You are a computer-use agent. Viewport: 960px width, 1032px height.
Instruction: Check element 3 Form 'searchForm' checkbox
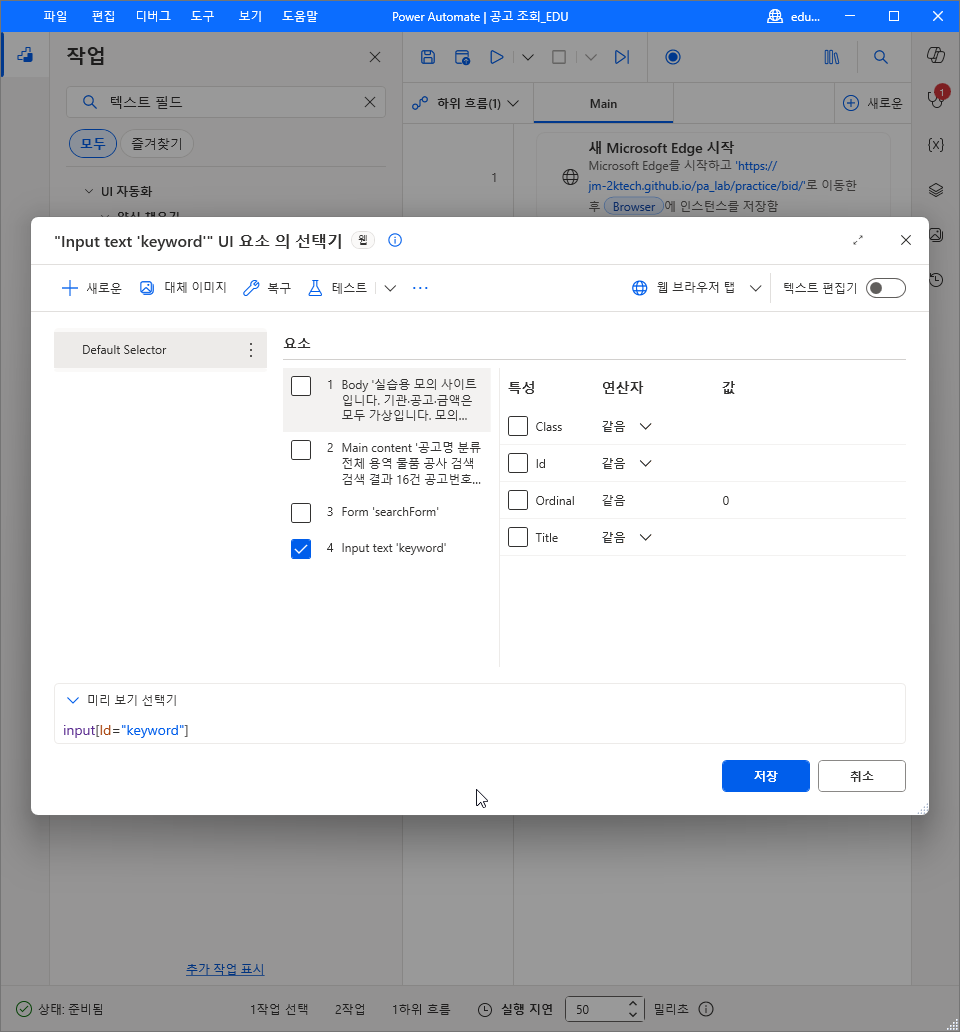point(301,513)
